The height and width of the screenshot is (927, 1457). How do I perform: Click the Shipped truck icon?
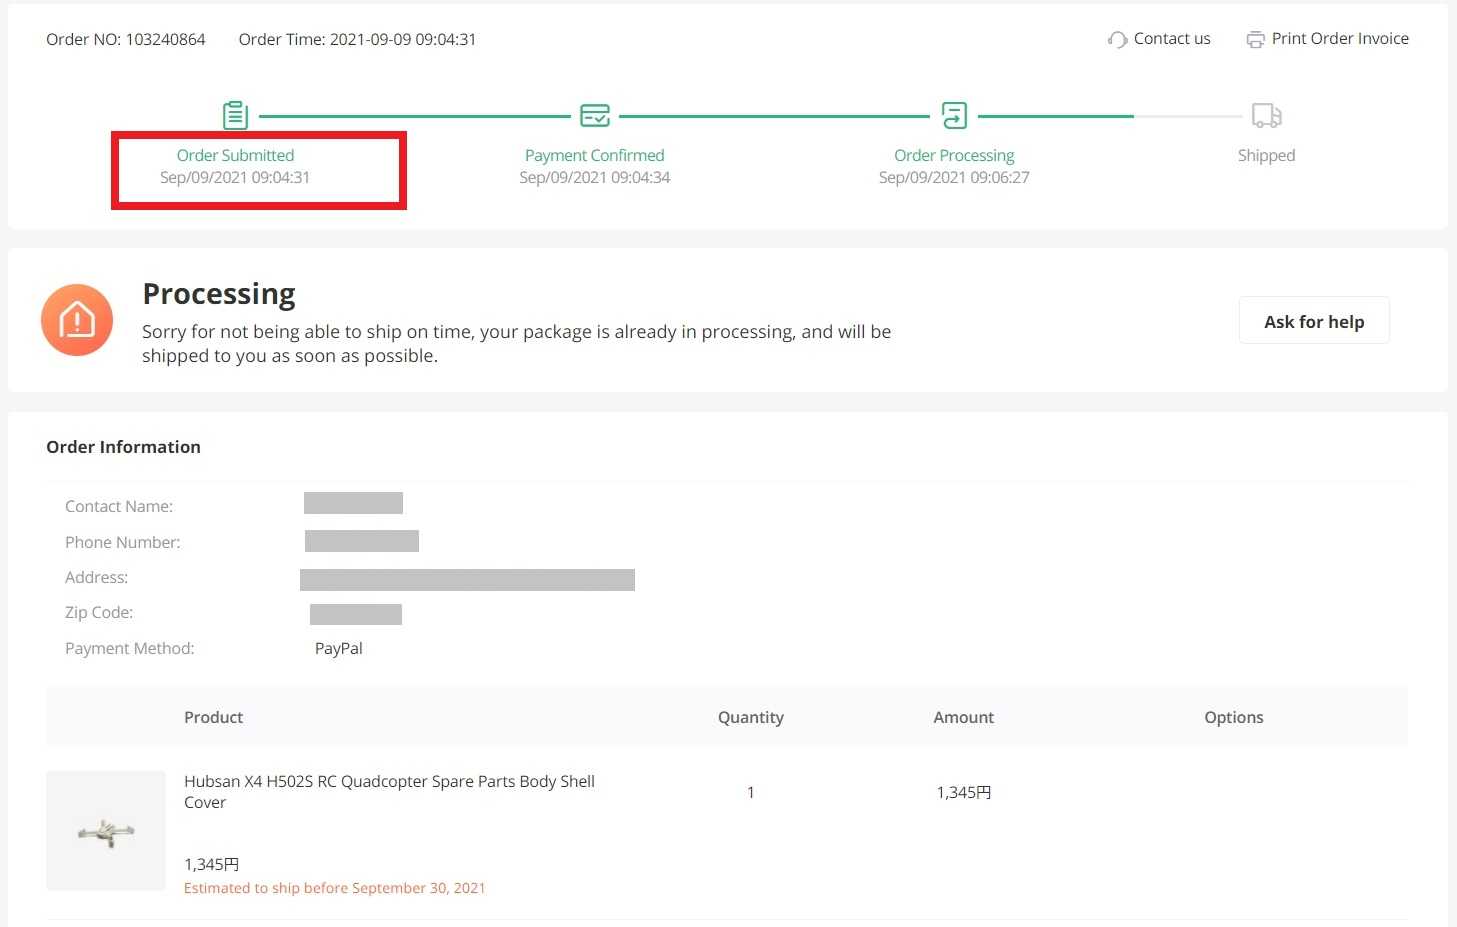(1266, 116)
